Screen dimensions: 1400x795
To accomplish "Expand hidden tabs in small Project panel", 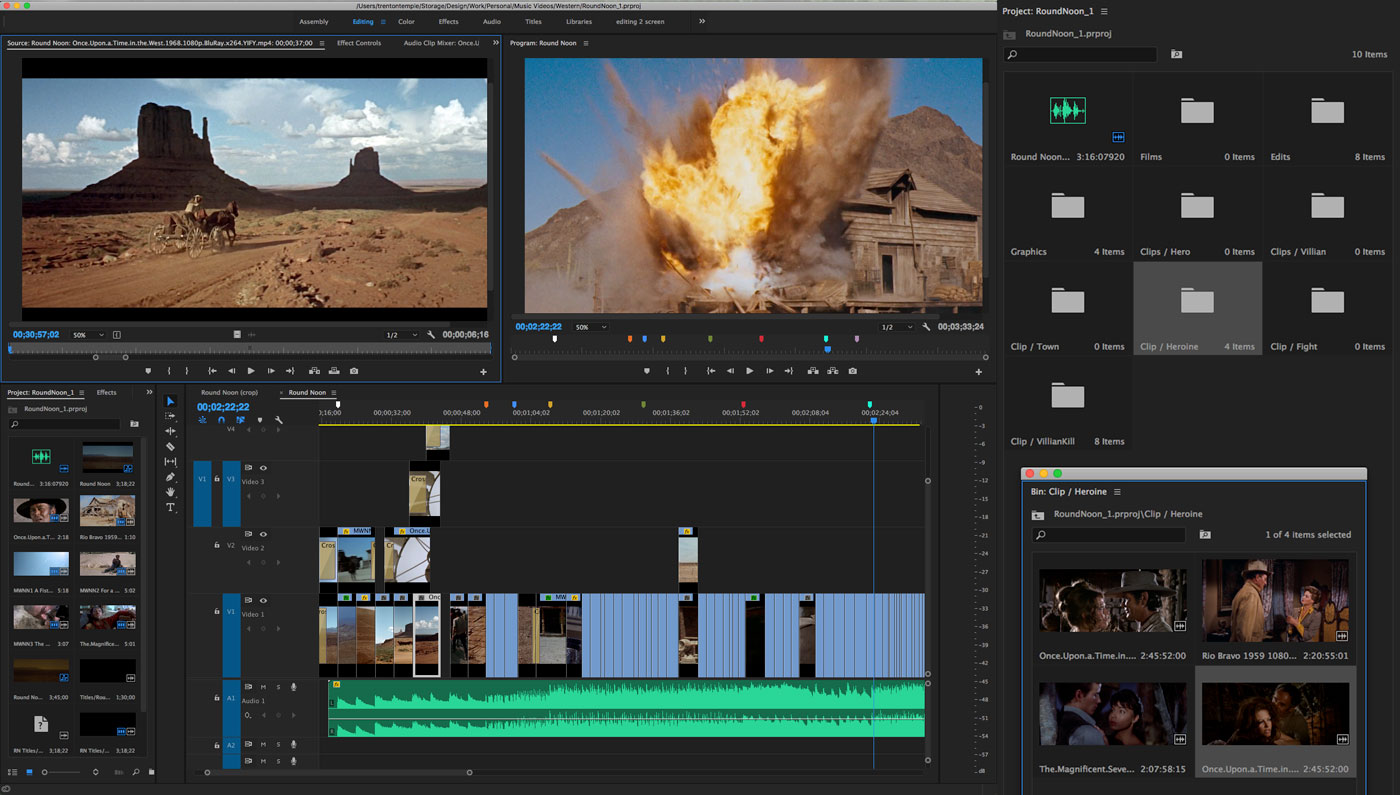I will pyautogui.click(x=149, y=392).
